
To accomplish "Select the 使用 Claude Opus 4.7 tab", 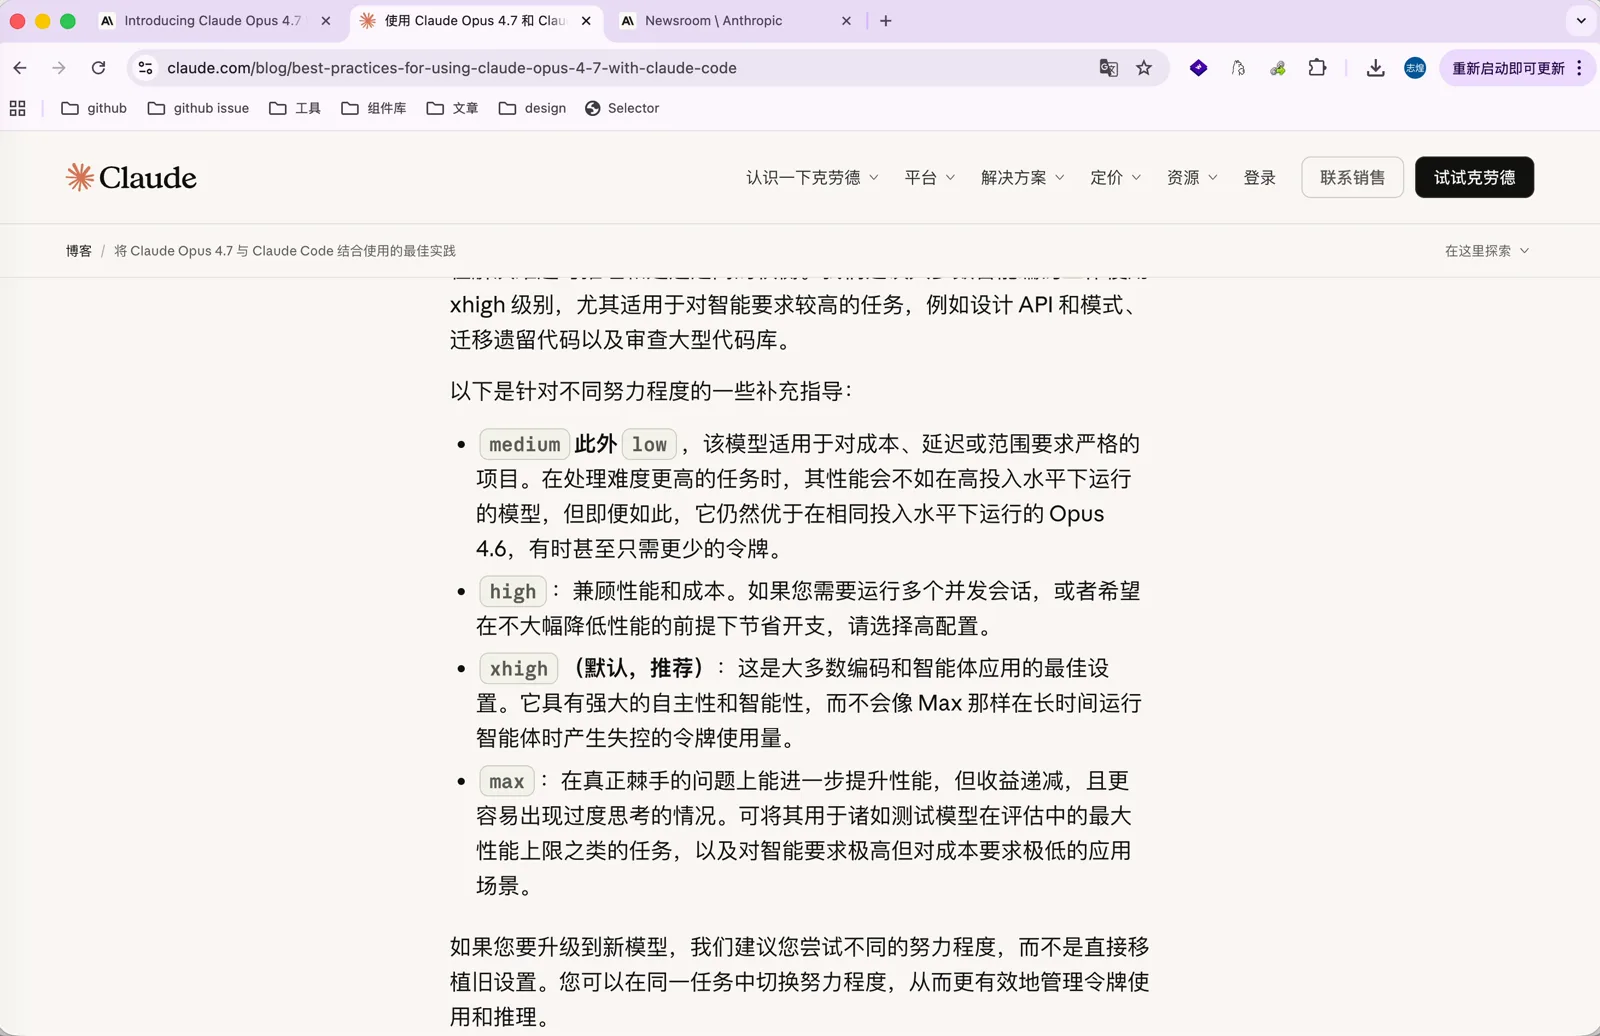I will pyautogui.click(x=474, y=21).
